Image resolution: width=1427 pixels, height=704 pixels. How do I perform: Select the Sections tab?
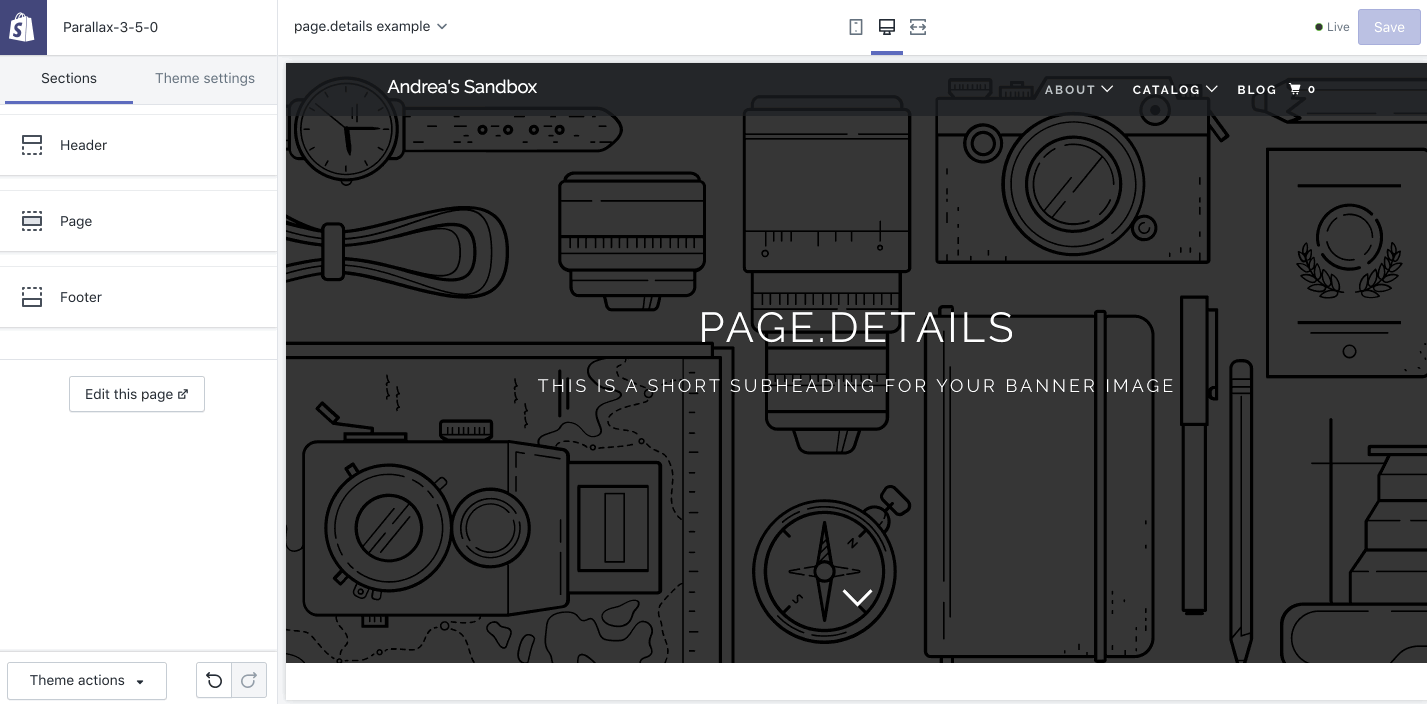(69, 79)
